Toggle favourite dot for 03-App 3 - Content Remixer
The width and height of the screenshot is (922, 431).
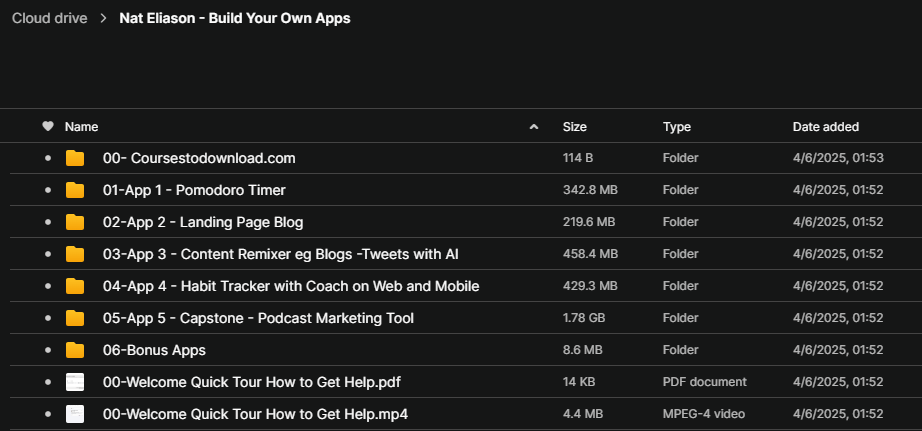pyautogui.click(x=48, y=254)
